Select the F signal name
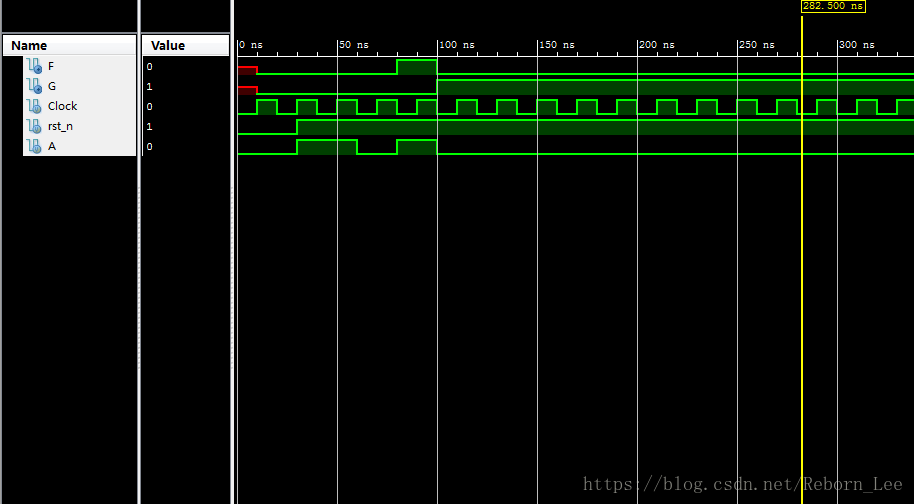The height and width of the screenshot is (504, 914). [51, 66]
